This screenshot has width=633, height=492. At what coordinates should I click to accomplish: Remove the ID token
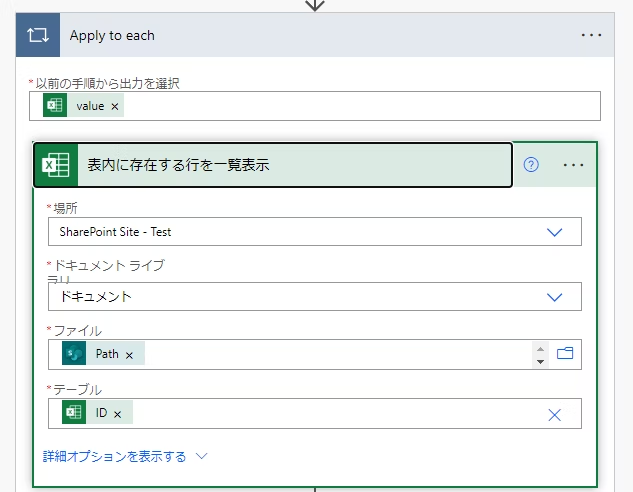pos(117,414)
